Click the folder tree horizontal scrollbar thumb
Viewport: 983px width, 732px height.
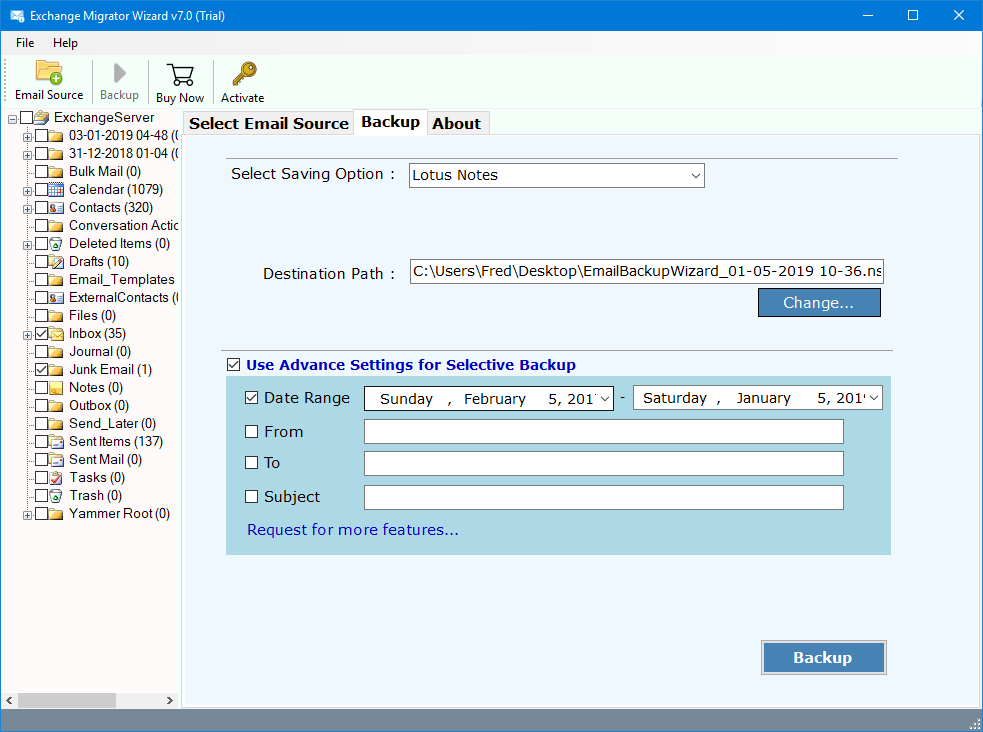[x=66, y=700]
